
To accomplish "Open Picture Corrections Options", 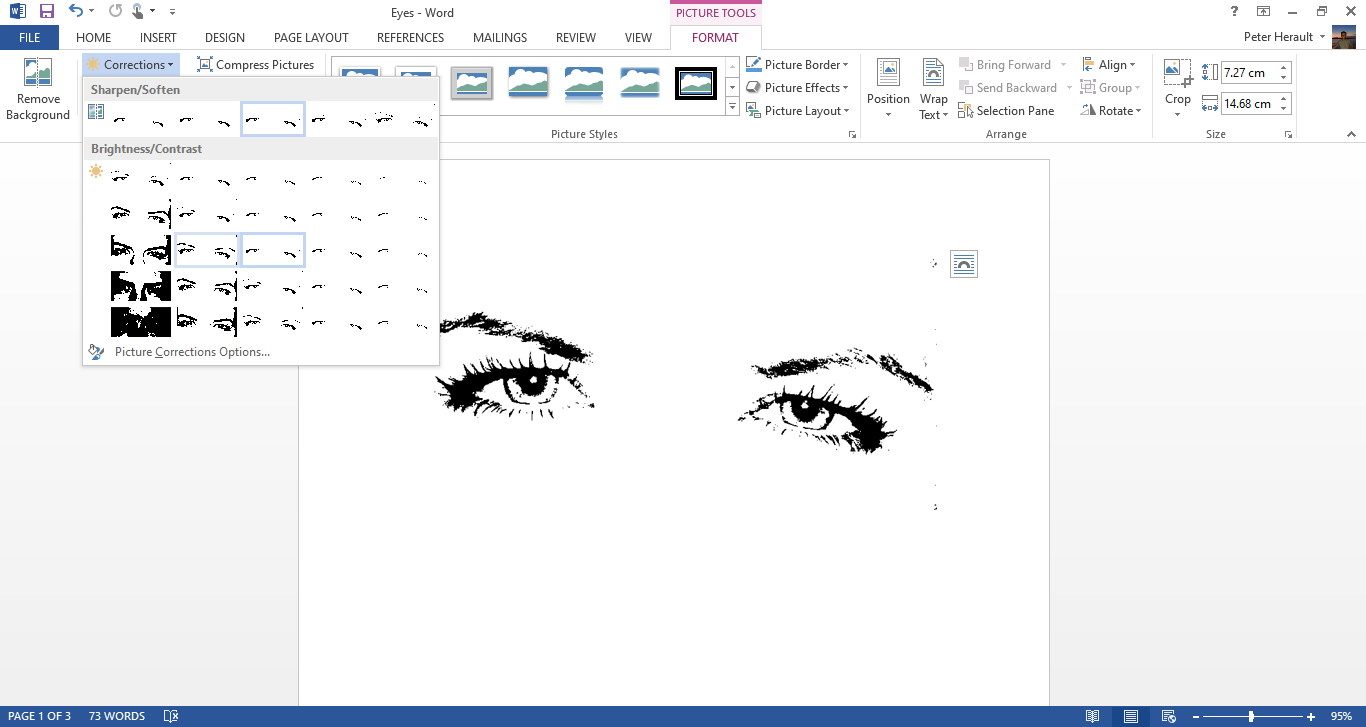I will point(192,351).
